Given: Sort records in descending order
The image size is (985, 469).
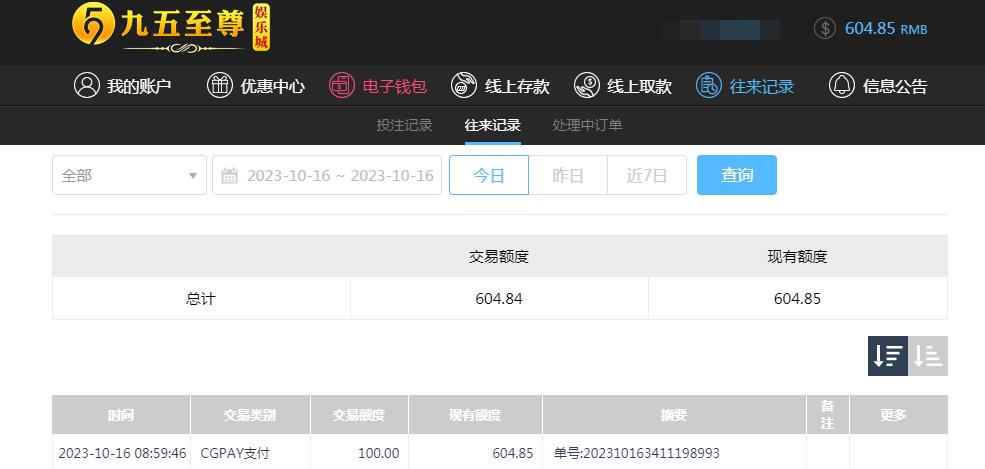Looking at the screenshot, I should point(888,356).
